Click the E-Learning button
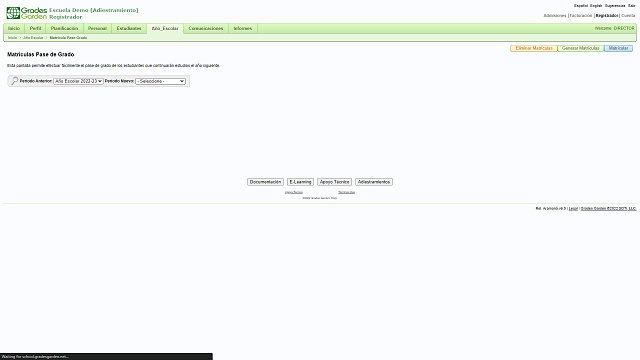 (300, 182)
